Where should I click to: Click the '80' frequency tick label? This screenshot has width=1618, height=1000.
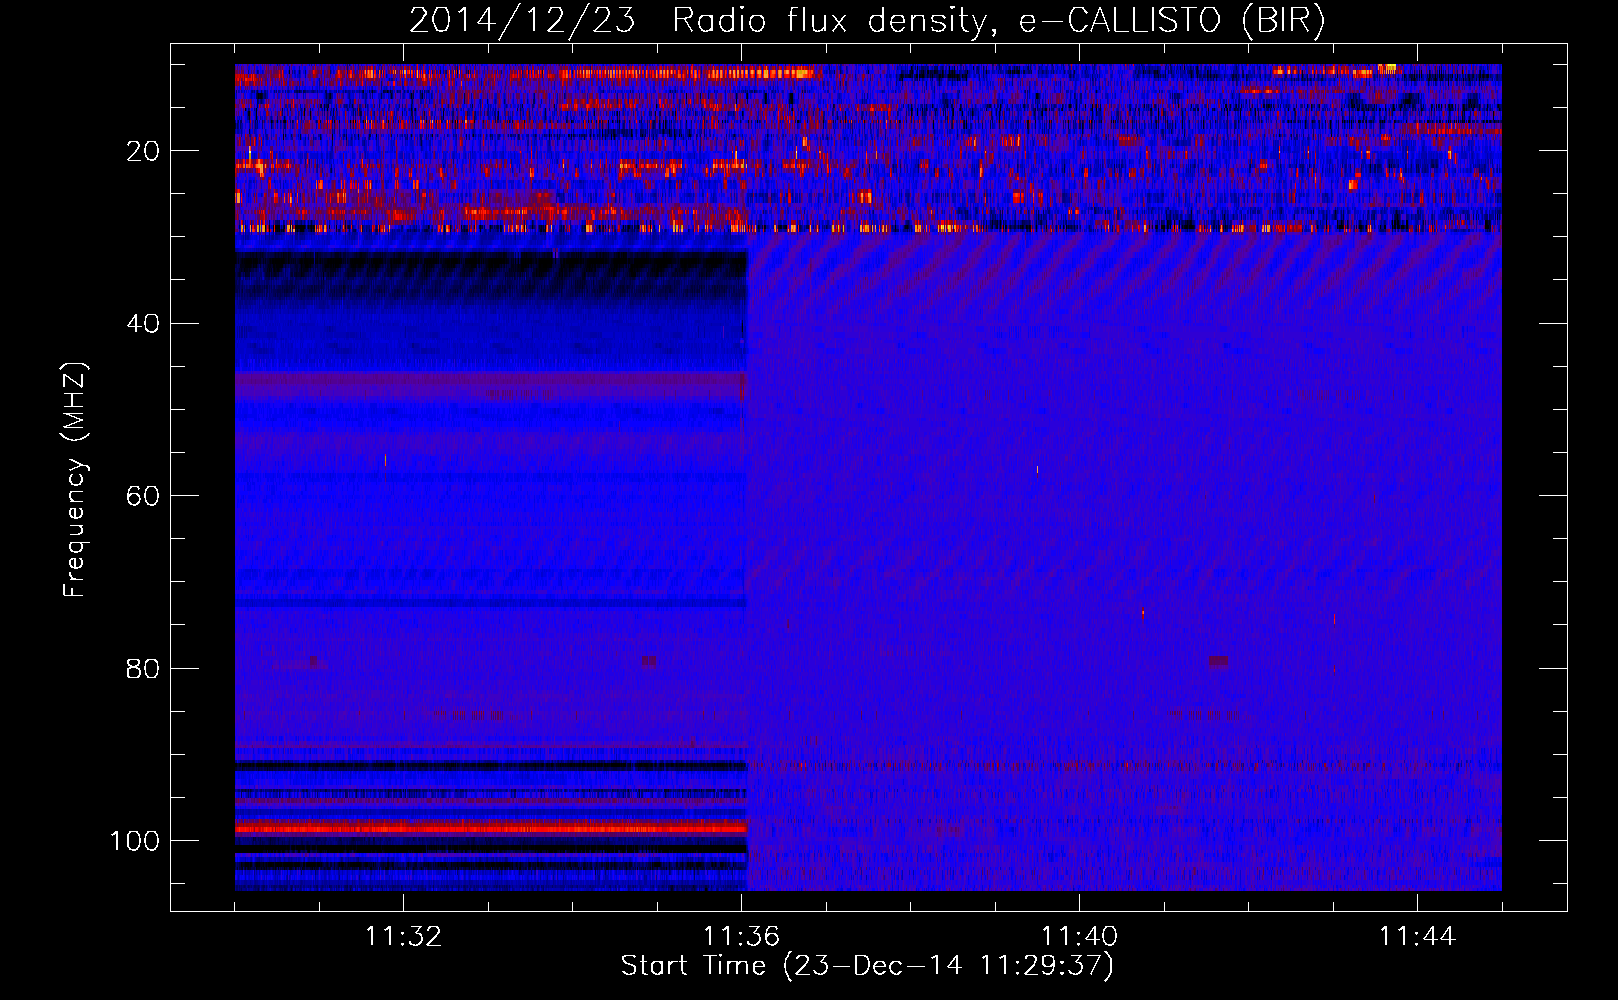point(144,668)
